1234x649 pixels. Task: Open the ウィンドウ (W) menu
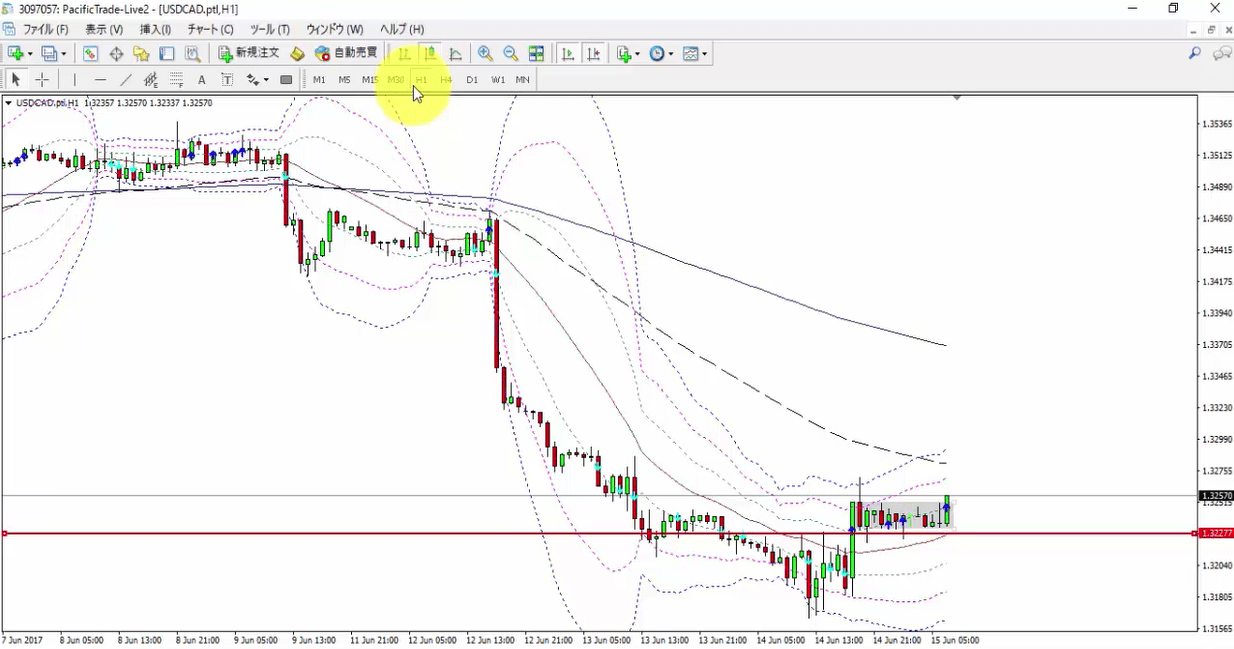click(335, 29)
